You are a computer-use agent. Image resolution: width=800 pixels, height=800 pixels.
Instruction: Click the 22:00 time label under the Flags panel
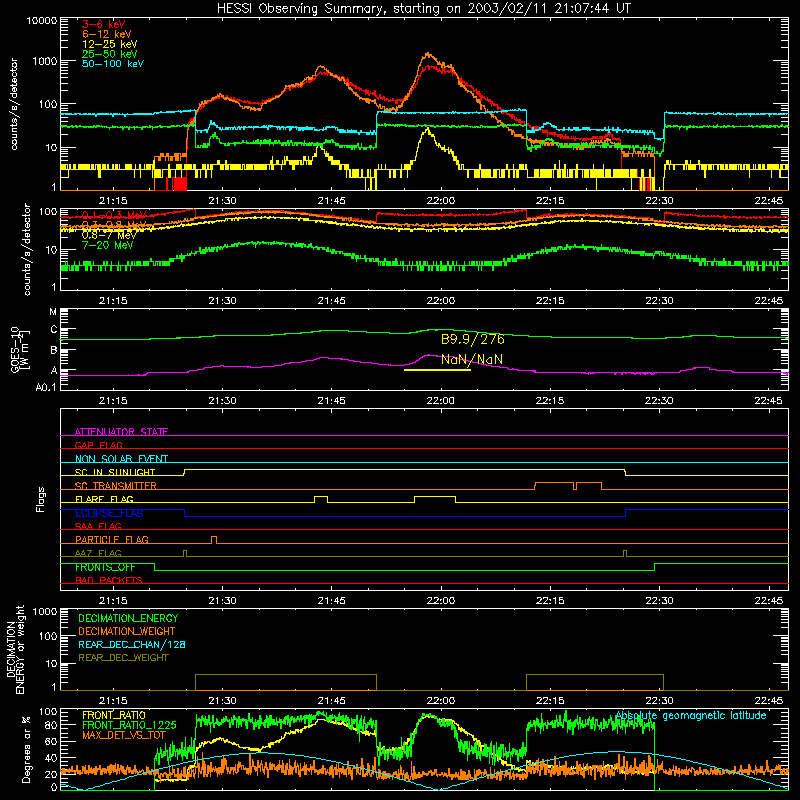pyautogui.click(x=441, y=601)
